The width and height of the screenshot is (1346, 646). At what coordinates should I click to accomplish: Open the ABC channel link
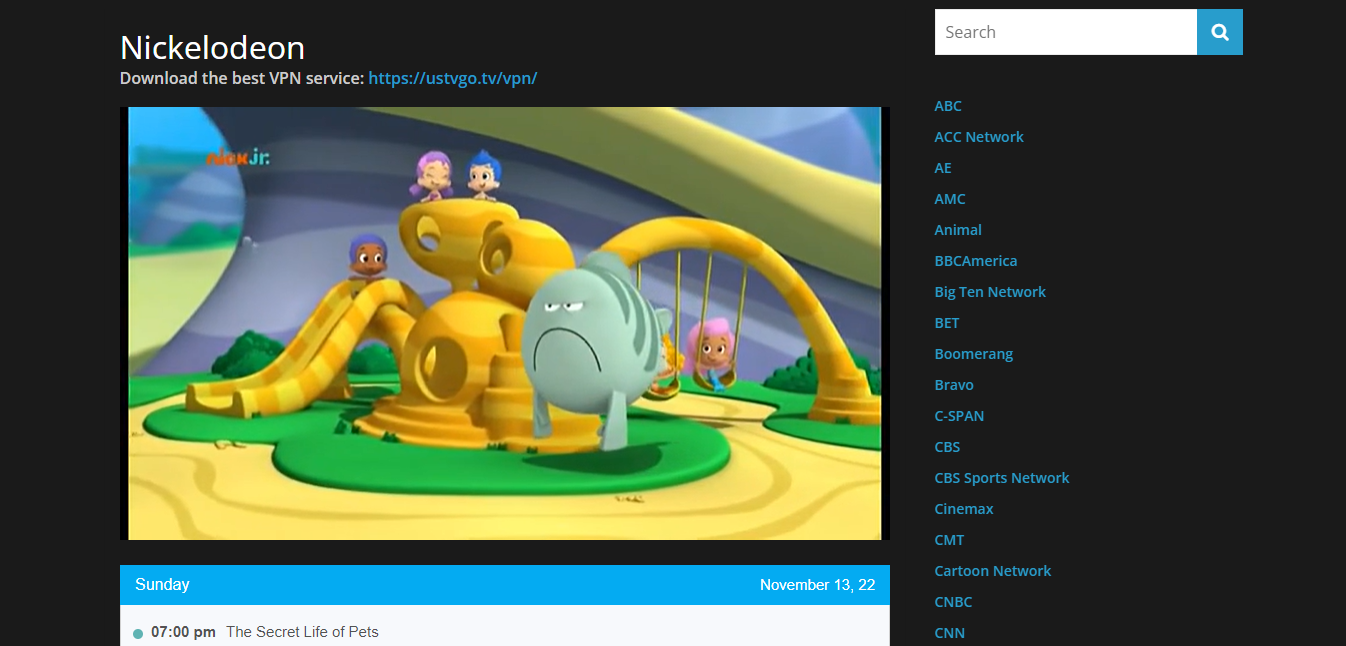948,106
